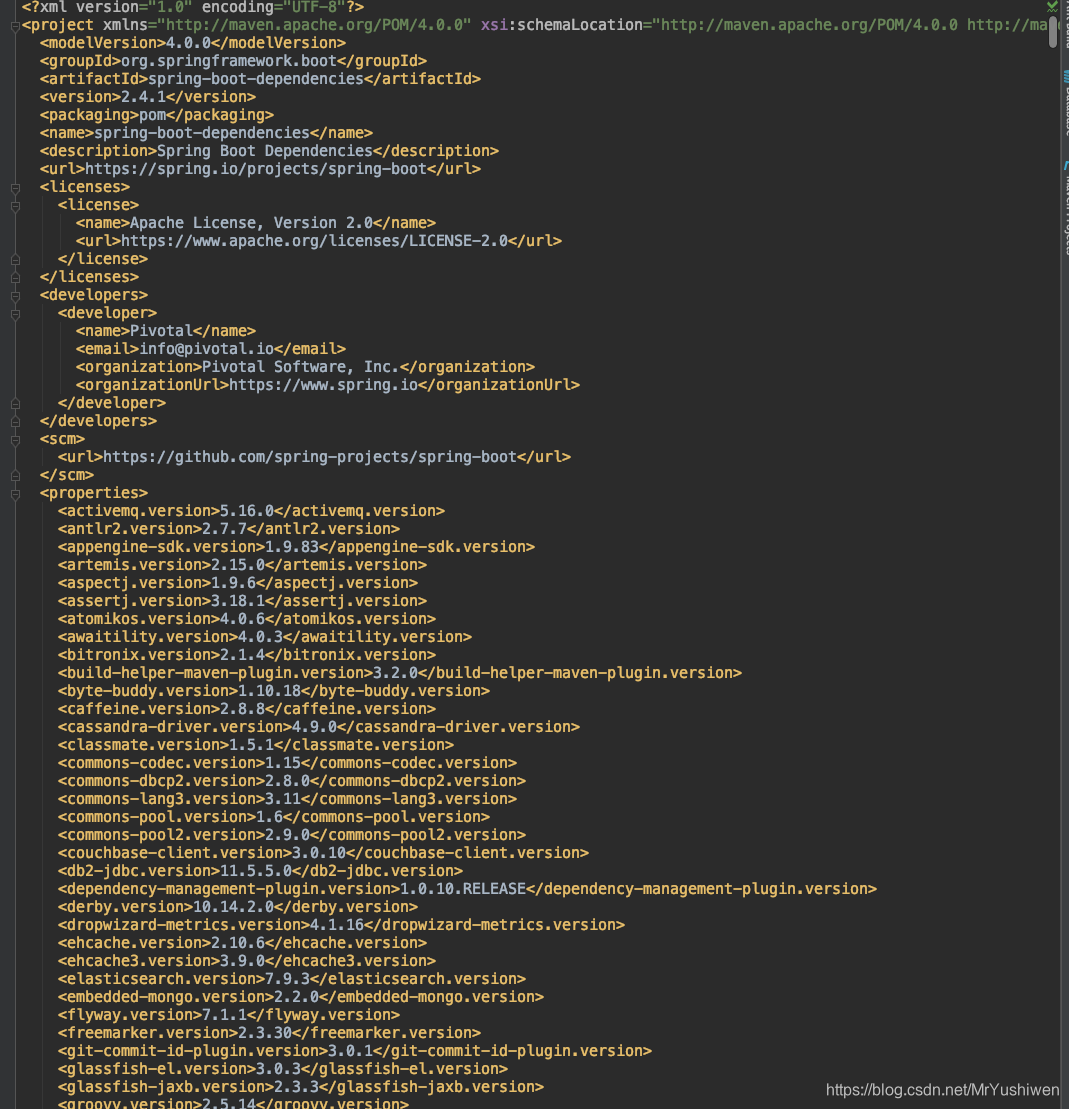Click the commons-codec.version 1.15 line
This screenshot has height=1109, width=1069.
click(288, 764)
